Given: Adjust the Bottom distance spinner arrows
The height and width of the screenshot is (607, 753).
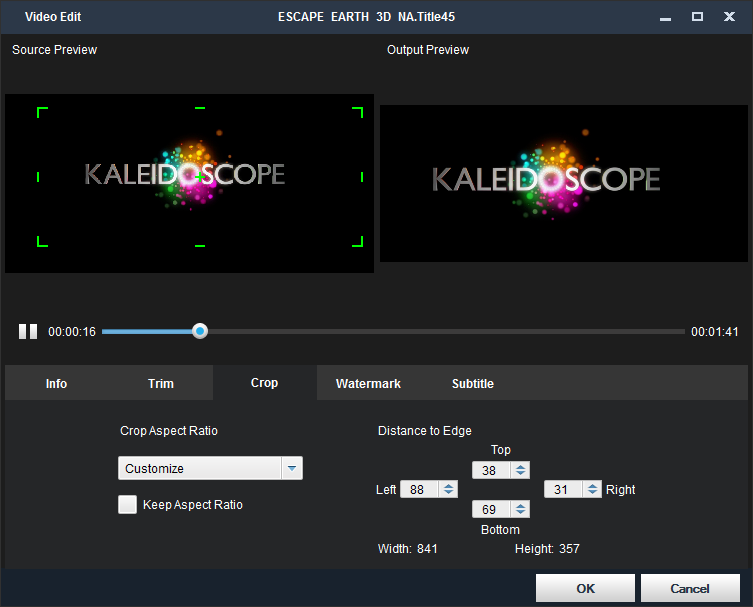Looking at the screenshot, I should [521, 509].
